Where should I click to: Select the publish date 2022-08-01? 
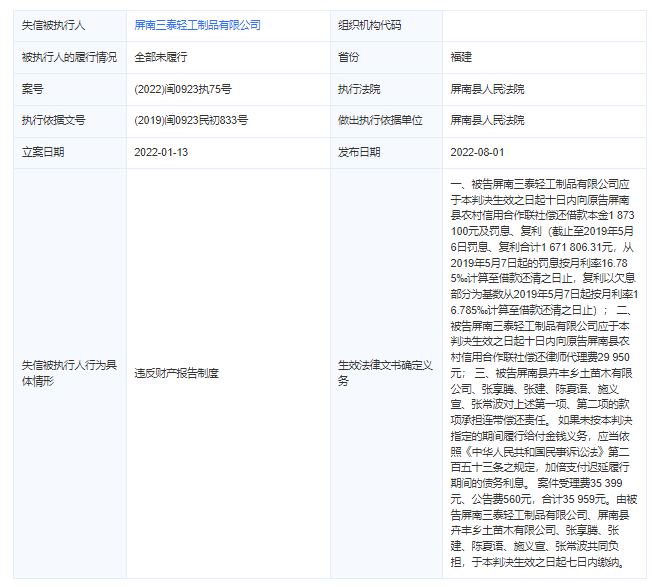coord(477,152)
